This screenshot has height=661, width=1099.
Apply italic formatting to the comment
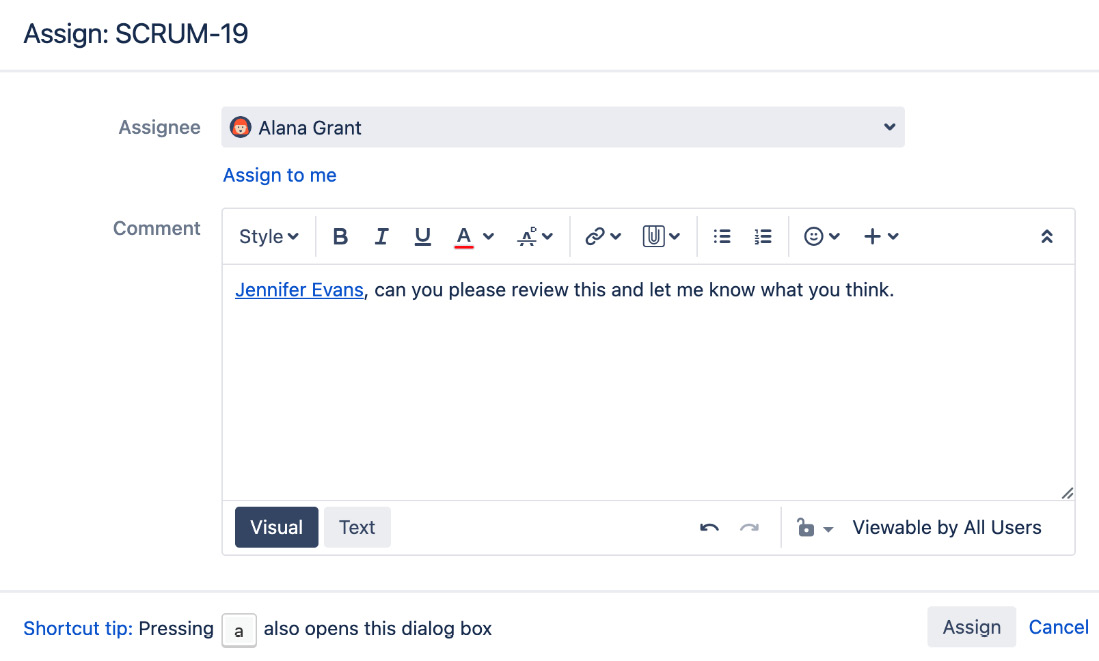(x=381, y=236)
